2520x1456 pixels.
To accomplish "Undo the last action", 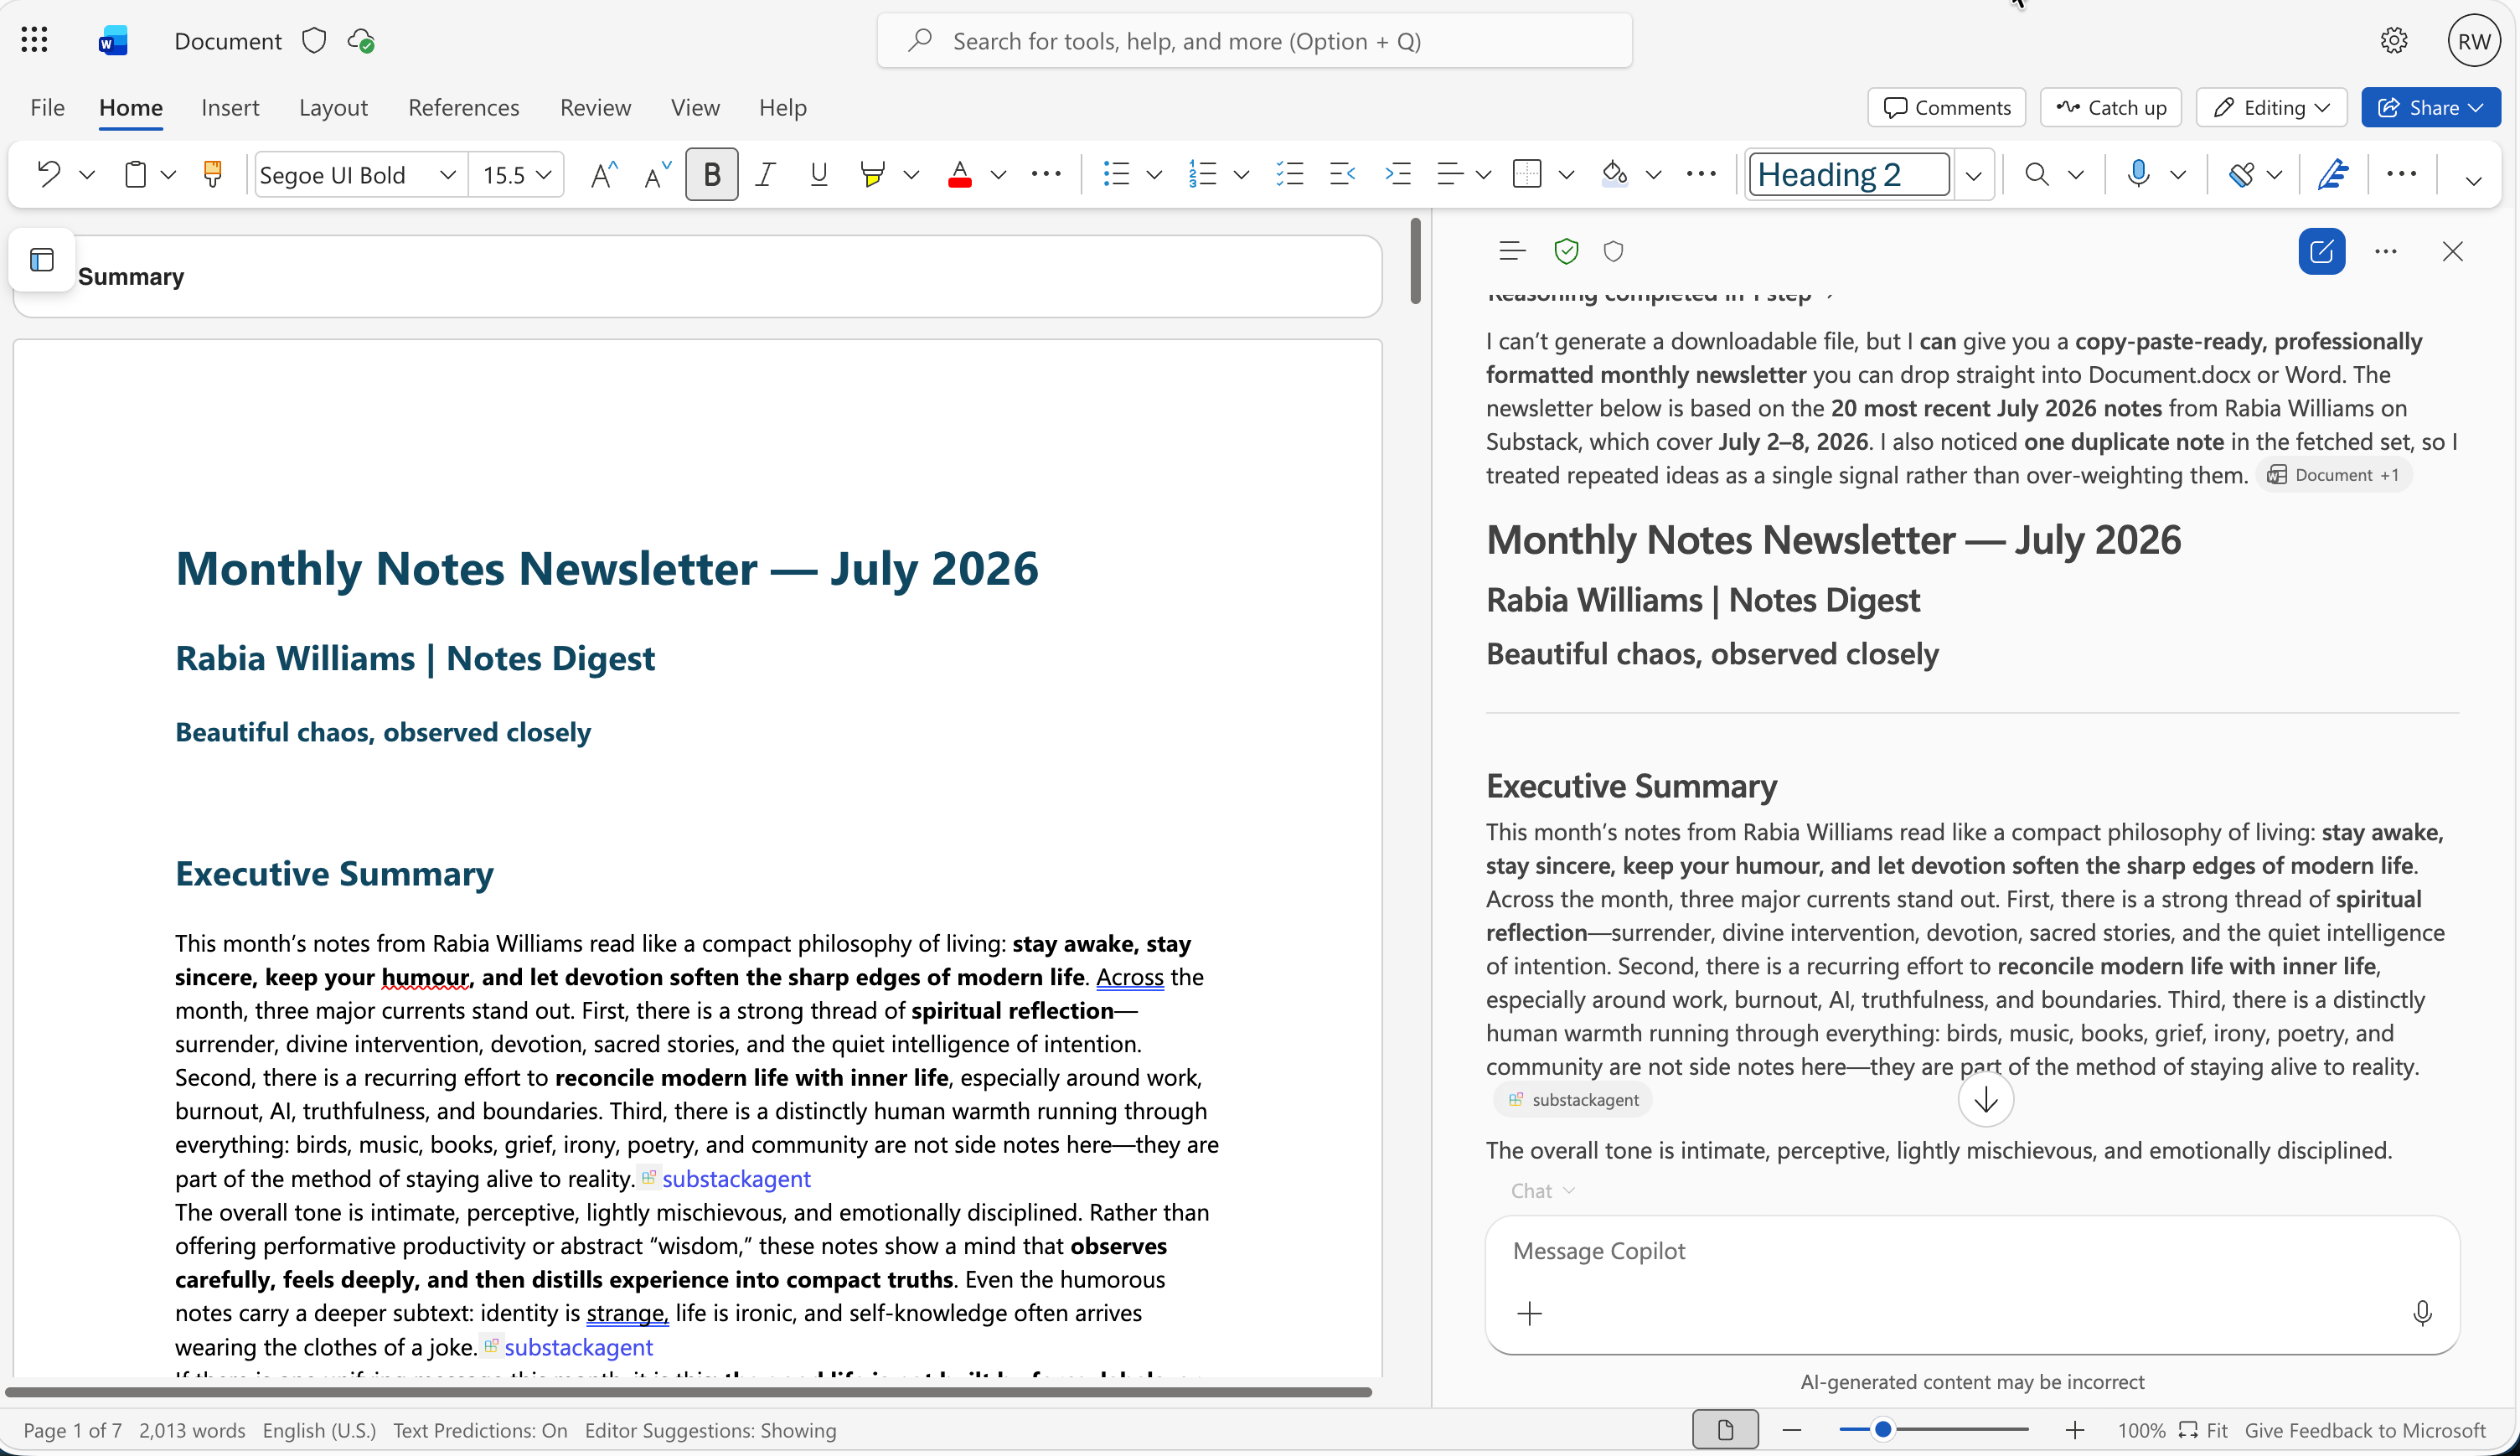I will coord(48,174).
